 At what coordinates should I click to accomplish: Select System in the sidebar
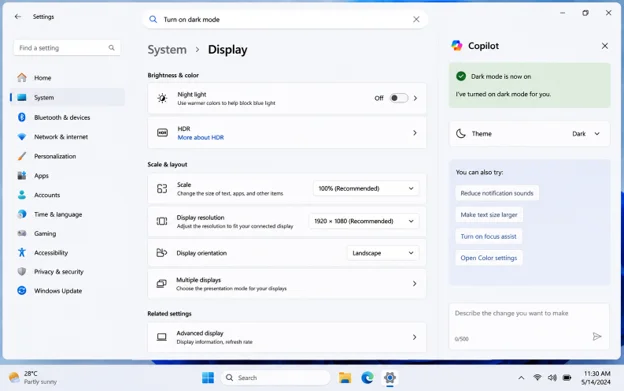tap(67, 97)
